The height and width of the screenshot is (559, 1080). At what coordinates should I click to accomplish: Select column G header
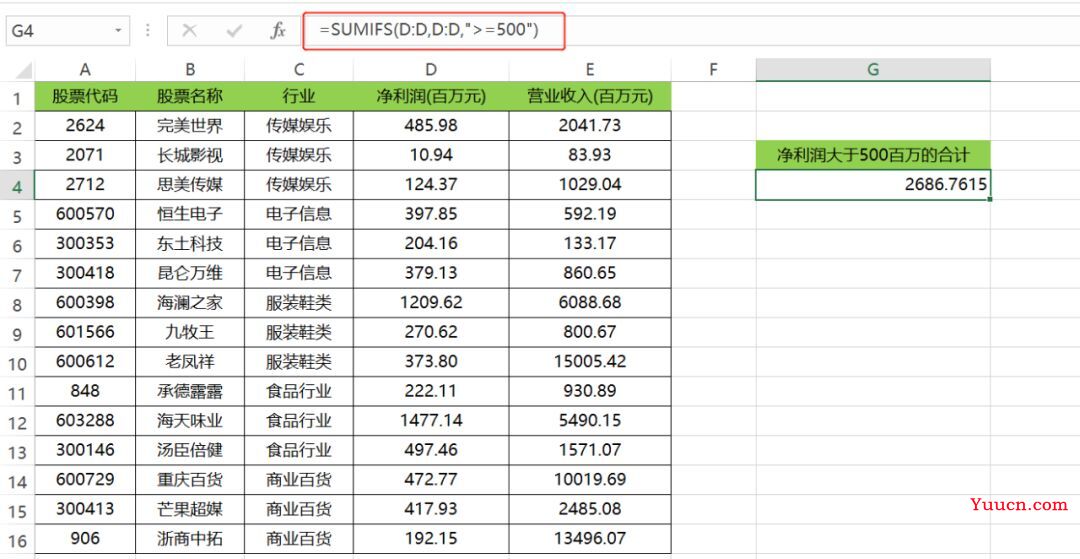click(x=873, y=70)
